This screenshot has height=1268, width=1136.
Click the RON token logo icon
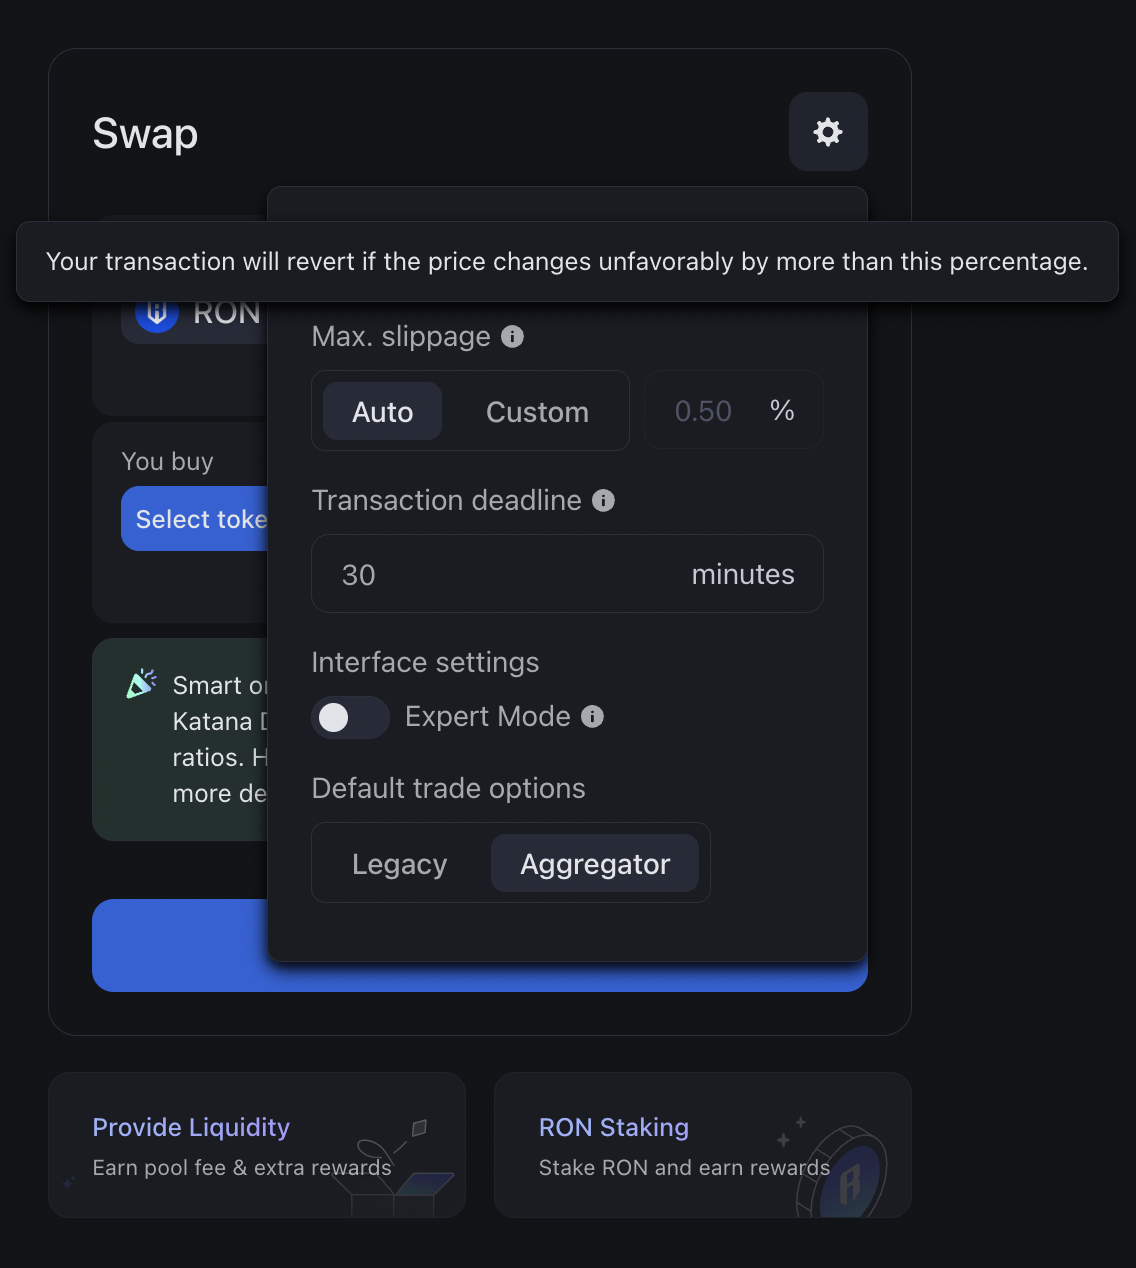tap(157, 314)
